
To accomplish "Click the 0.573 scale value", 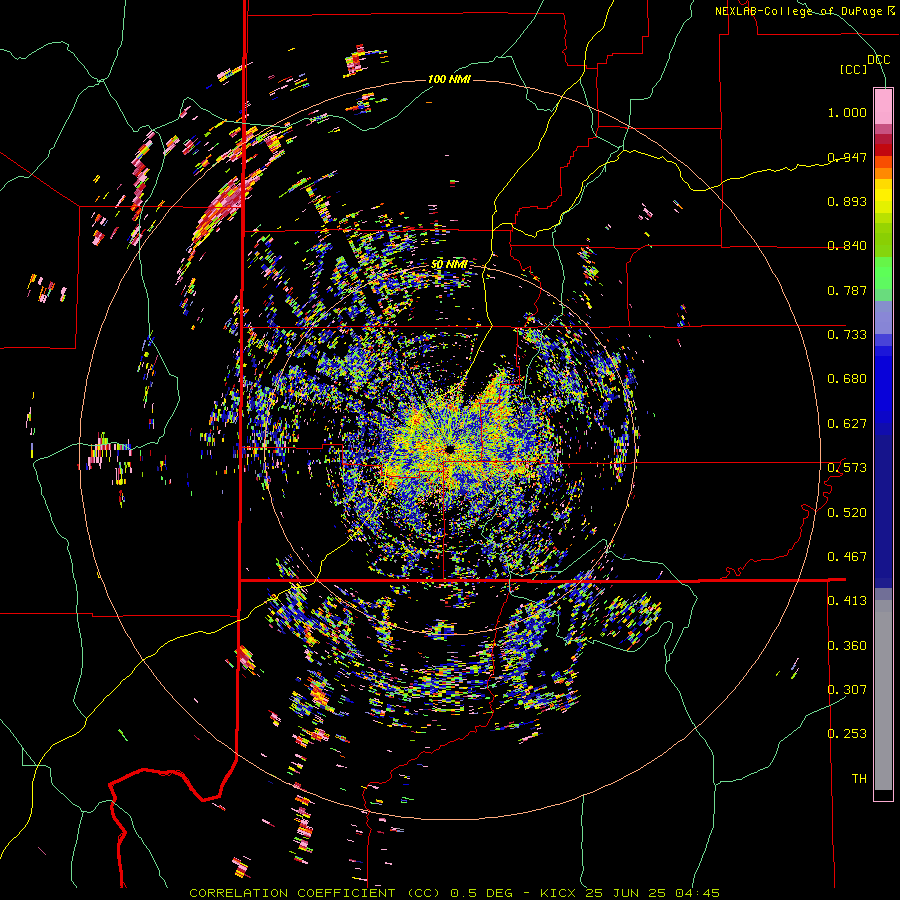I will click(x=847, y=468).
